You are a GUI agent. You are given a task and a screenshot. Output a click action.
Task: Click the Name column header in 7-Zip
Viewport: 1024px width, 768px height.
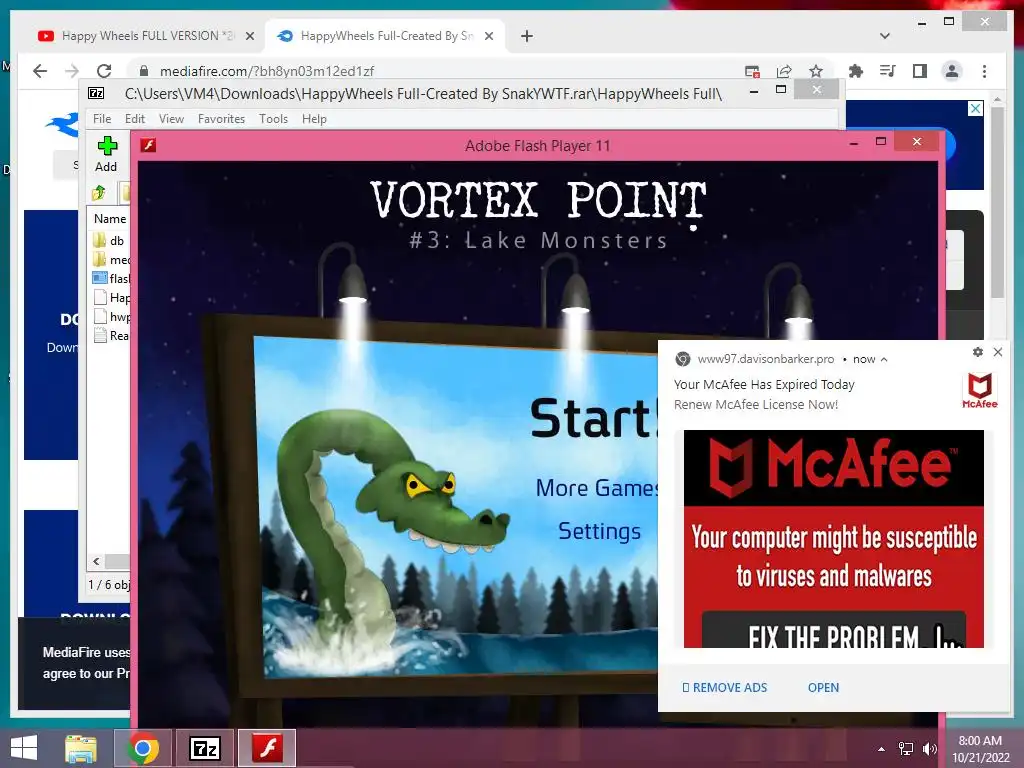tap(110, 219)
